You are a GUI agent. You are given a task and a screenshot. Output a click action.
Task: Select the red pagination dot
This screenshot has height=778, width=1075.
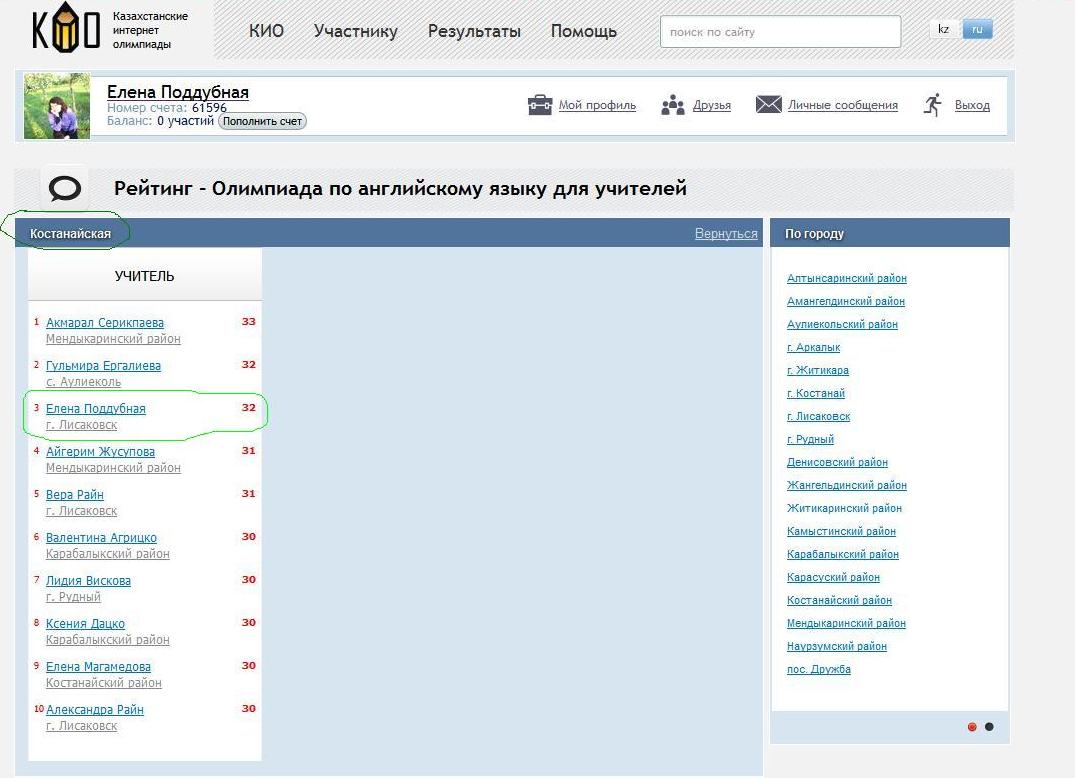(972, 727)
